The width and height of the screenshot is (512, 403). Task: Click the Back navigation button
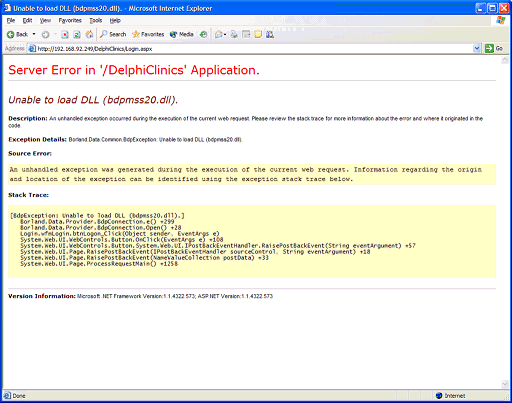pos(17,34)
